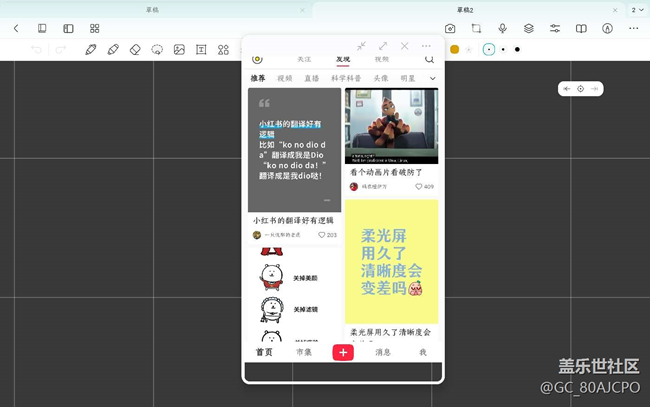Click the redo arrow
This screenshot has width=650, height=407.
coord(61,50)
